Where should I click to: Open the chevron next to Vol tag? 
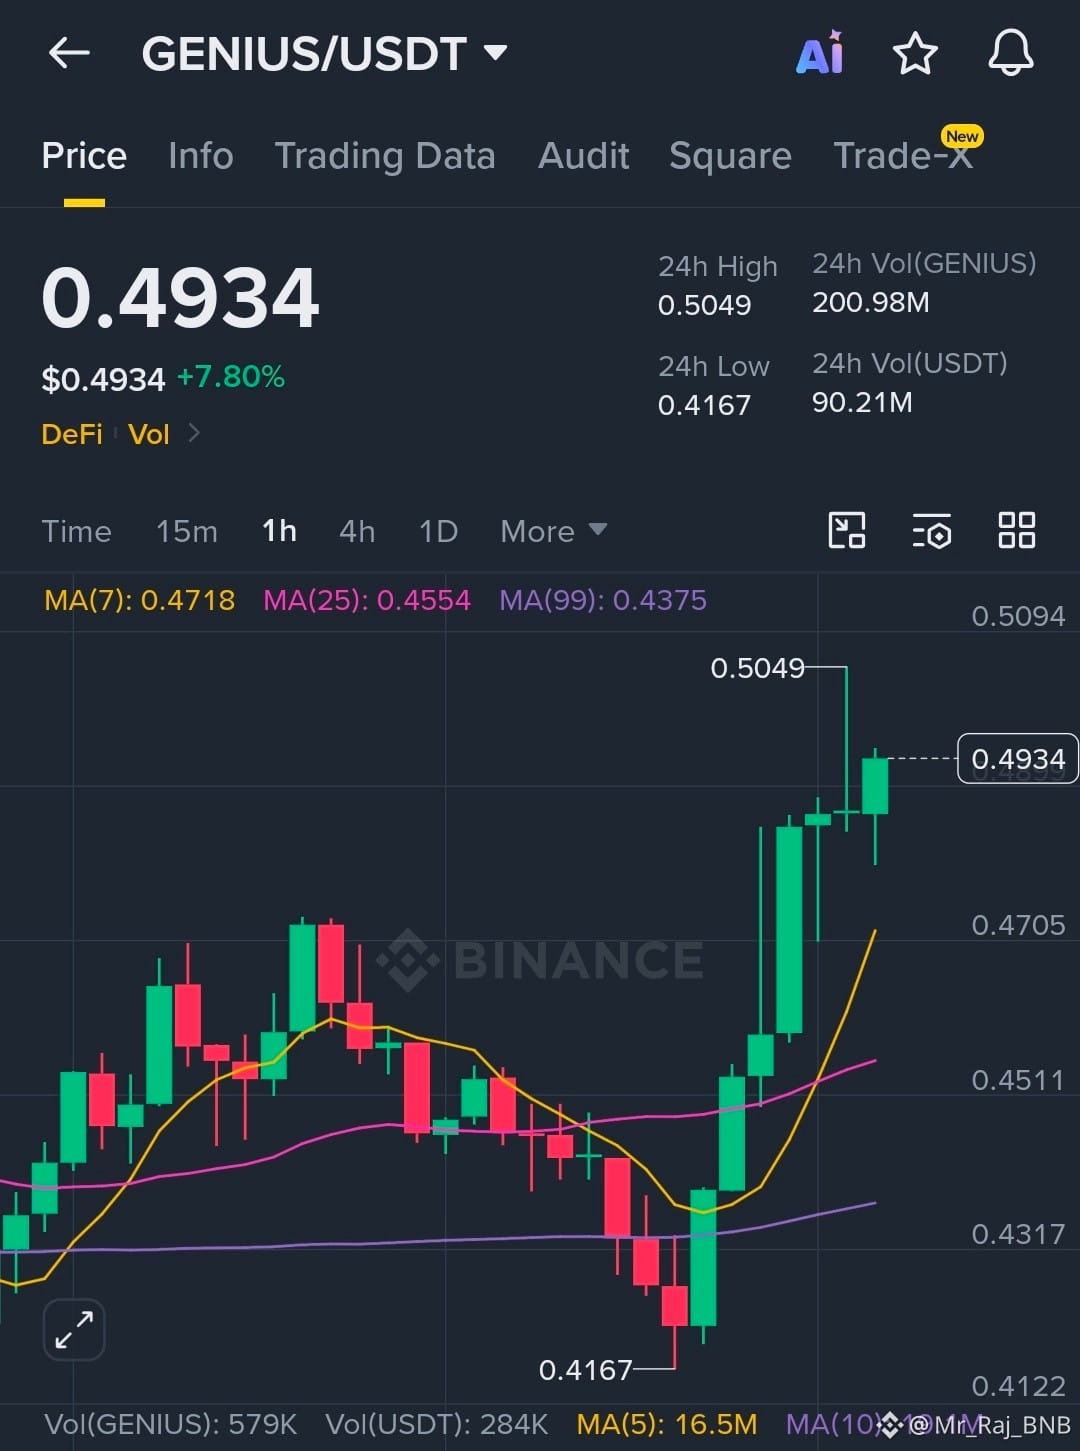tap(194, 433)
